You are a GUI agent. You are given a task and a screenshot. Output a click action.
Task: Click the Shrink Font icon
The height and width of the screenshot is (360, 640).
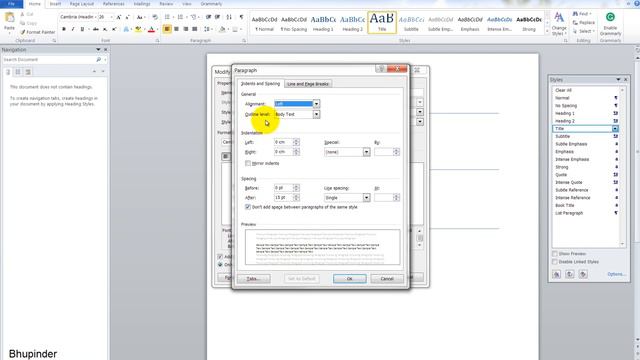tap(127, 17)
